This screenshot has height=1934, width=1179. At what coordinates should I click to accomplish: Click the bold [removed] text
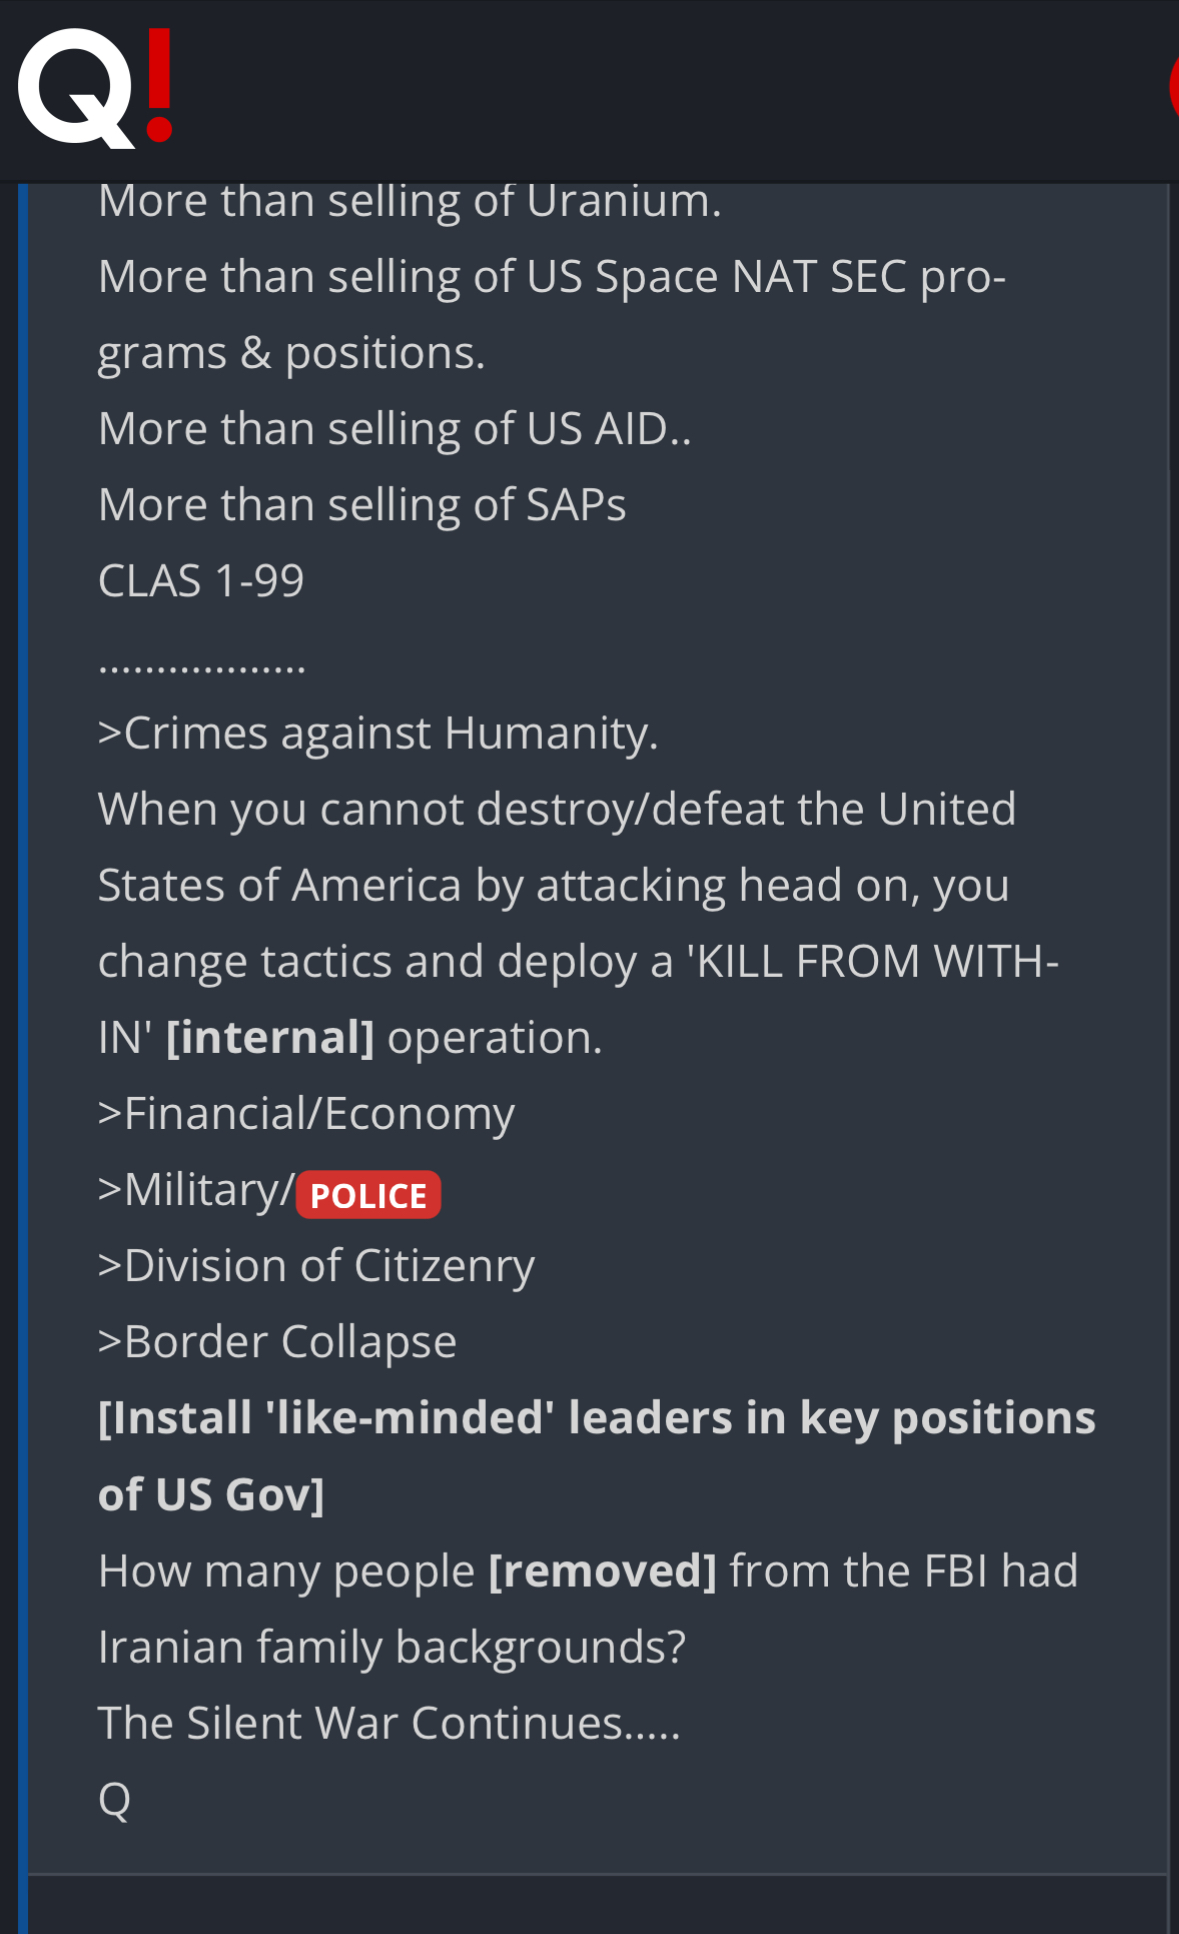click(602, 1571)
